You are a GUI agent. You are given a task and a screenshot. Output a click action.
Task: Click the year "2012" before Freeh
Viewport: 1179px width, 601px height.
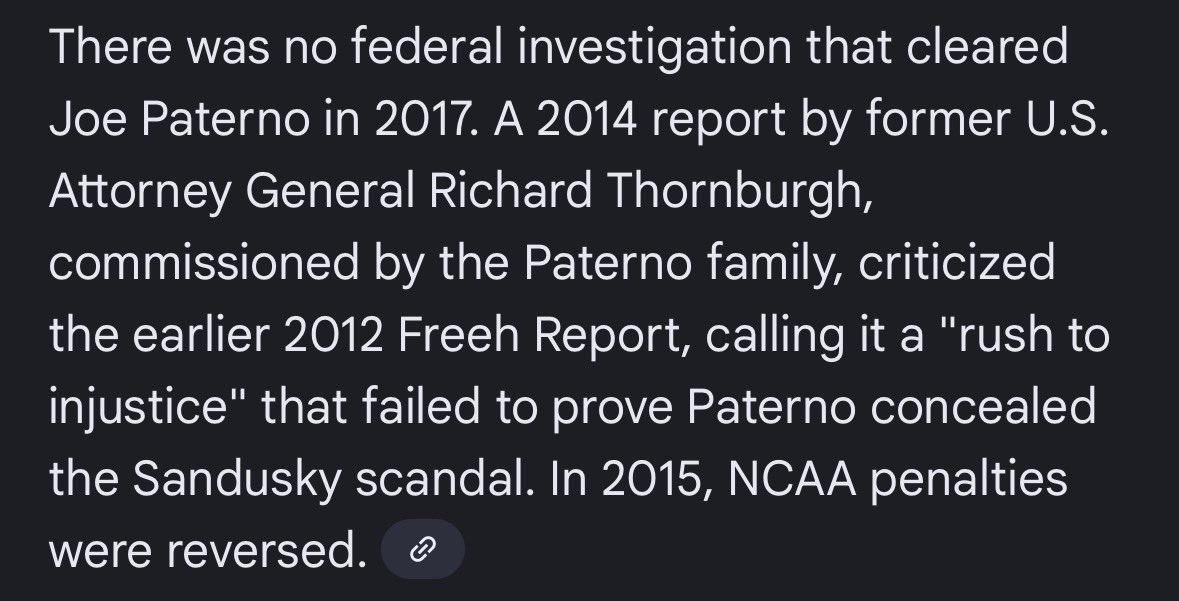[x=333, y=334]
